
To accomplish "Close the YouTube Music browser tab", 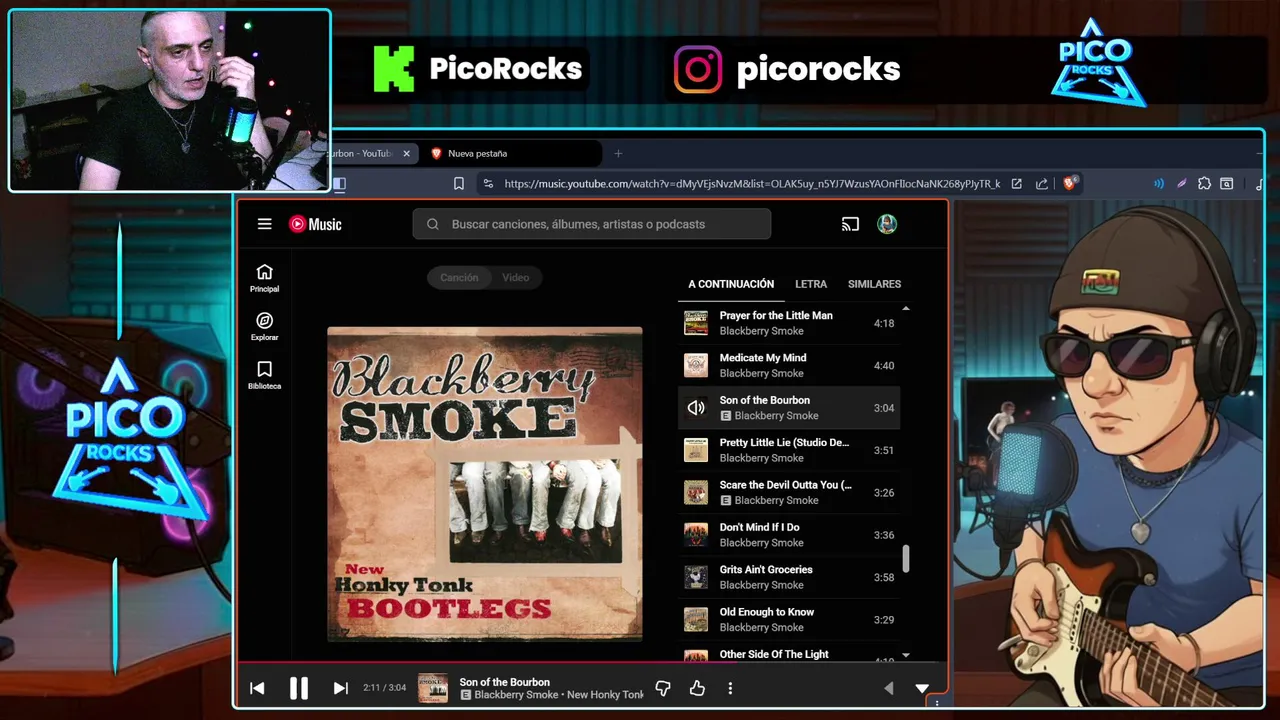I will point(406,153).
